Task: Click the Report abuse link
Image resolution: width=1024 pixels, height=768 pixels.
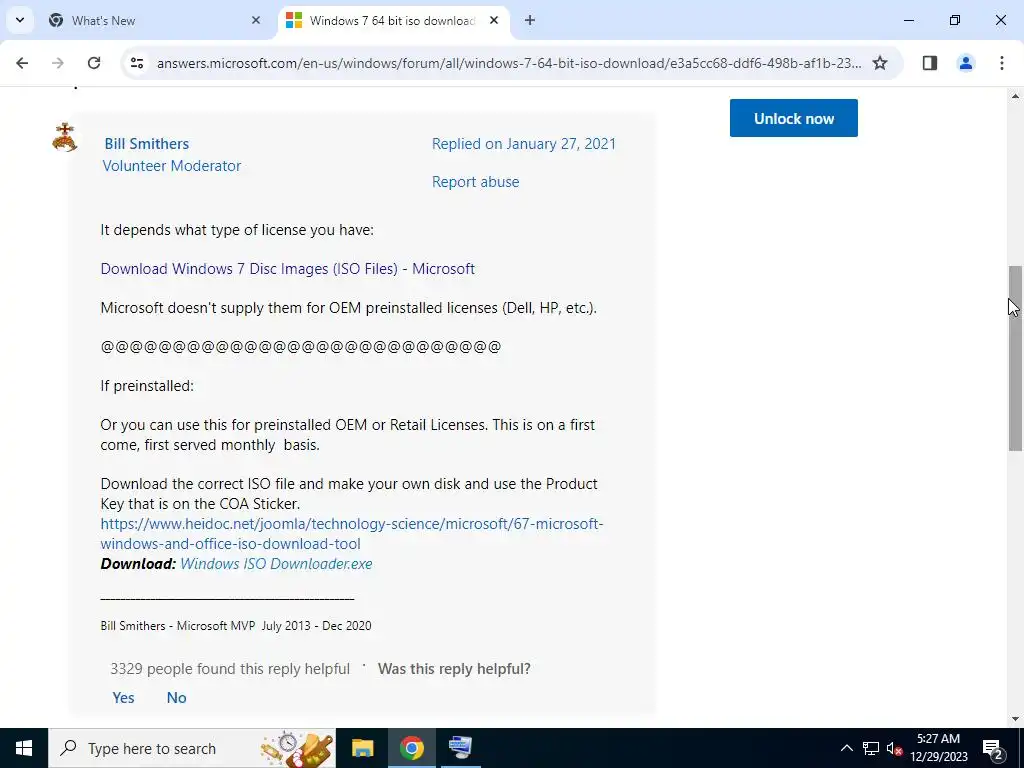Action: (x=475, y=182)
